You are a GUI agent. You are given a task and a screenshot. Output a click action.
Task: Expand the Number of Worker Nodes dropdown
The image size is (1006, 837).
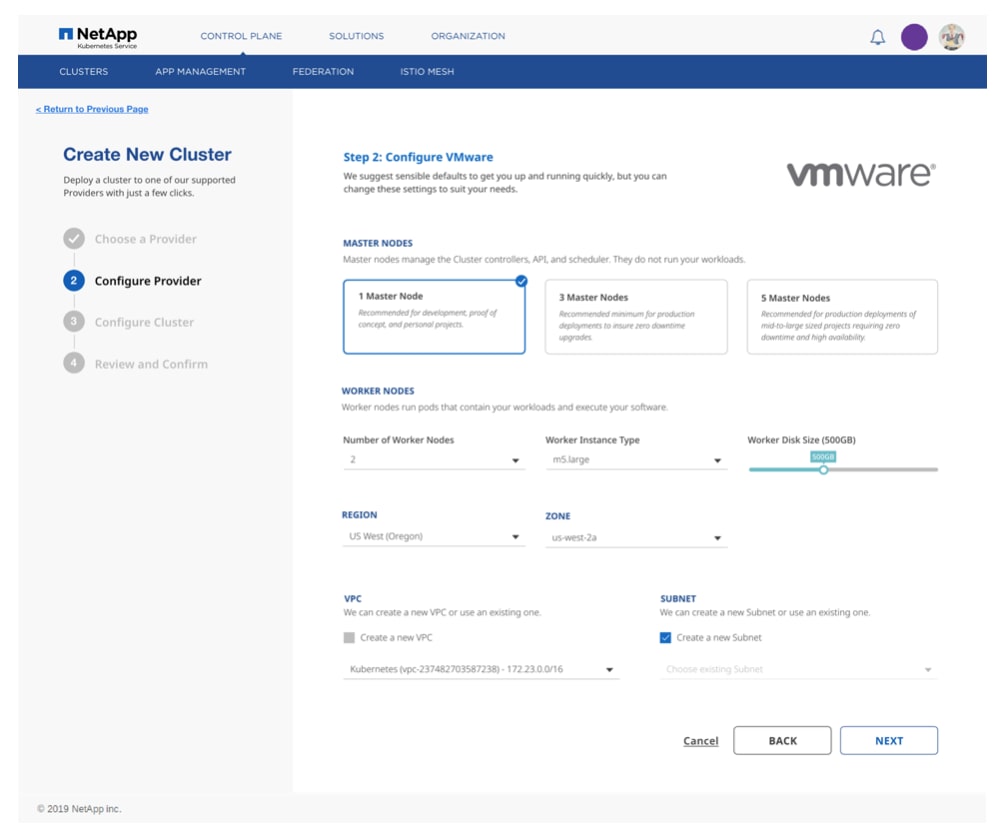(x=433, y=460)
